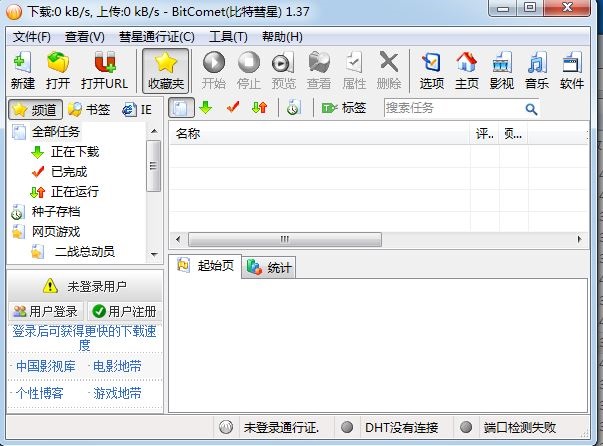Click the 停止 stop toolbar icon
Viewport: 603px width, 446px height.
click(x=249, y=71)
